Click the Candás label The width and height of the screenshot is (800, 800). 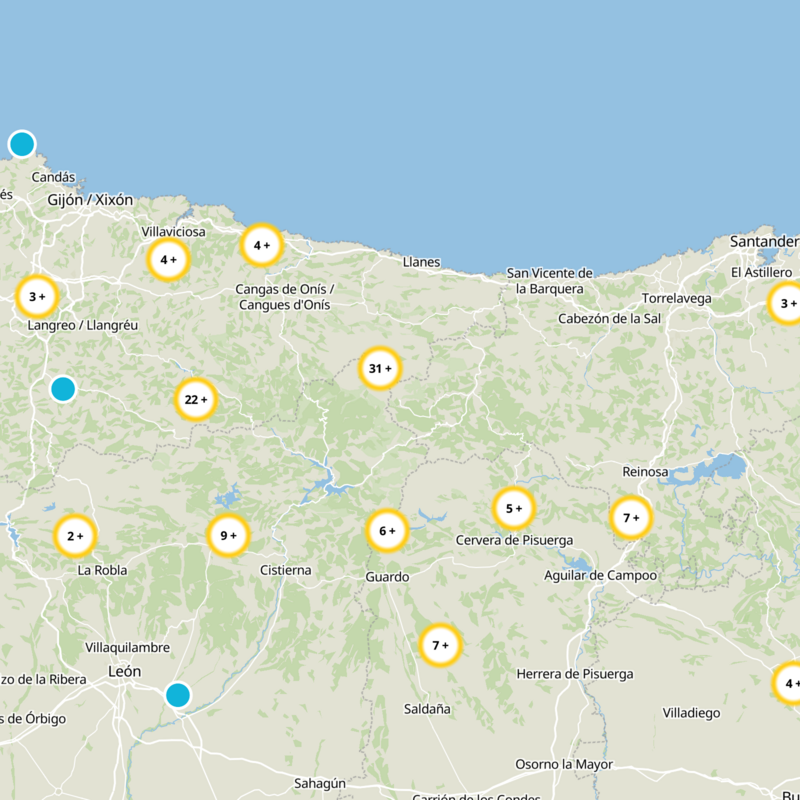coord(53,177)
